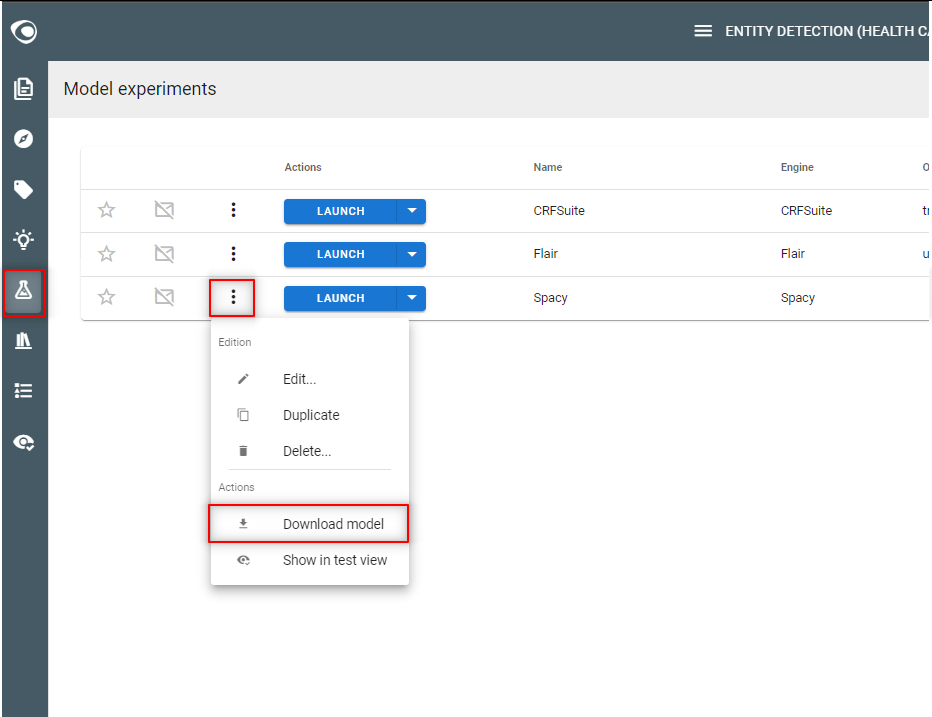Viewport: 932px width, 717px height.
Task: Click crossed-out image icon in Flair row
Action: [164, 254]
